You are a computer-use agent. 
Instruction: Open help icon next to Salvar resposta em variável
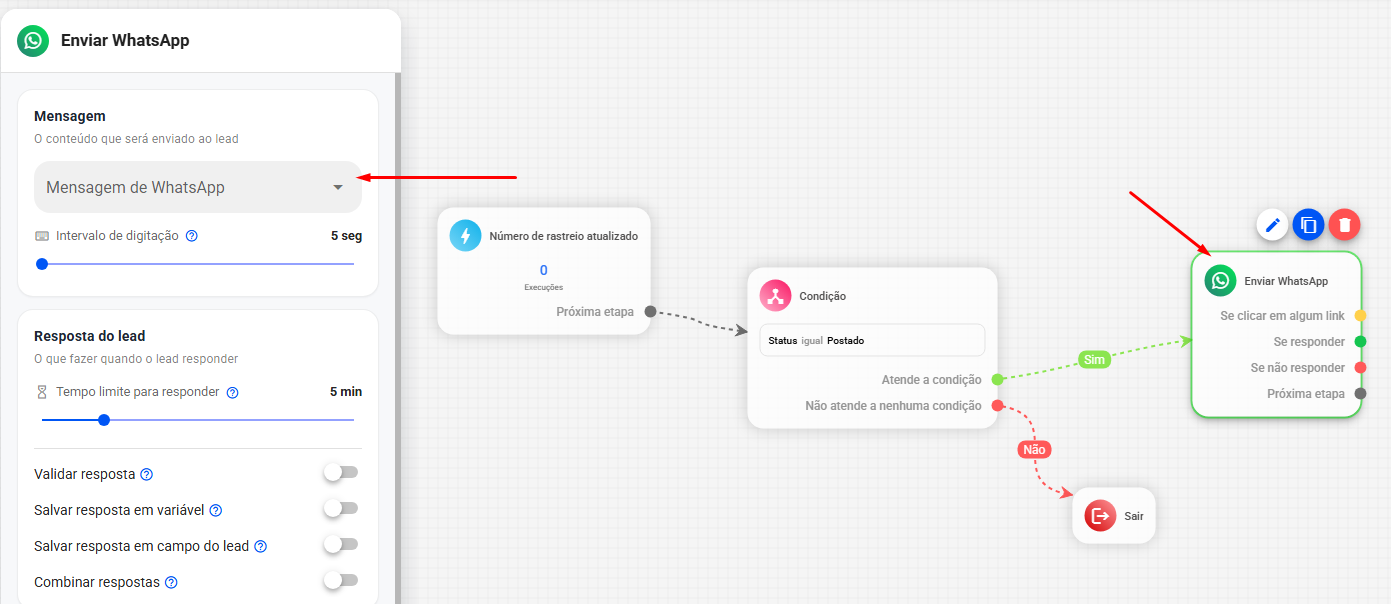(x=215, y=510)
